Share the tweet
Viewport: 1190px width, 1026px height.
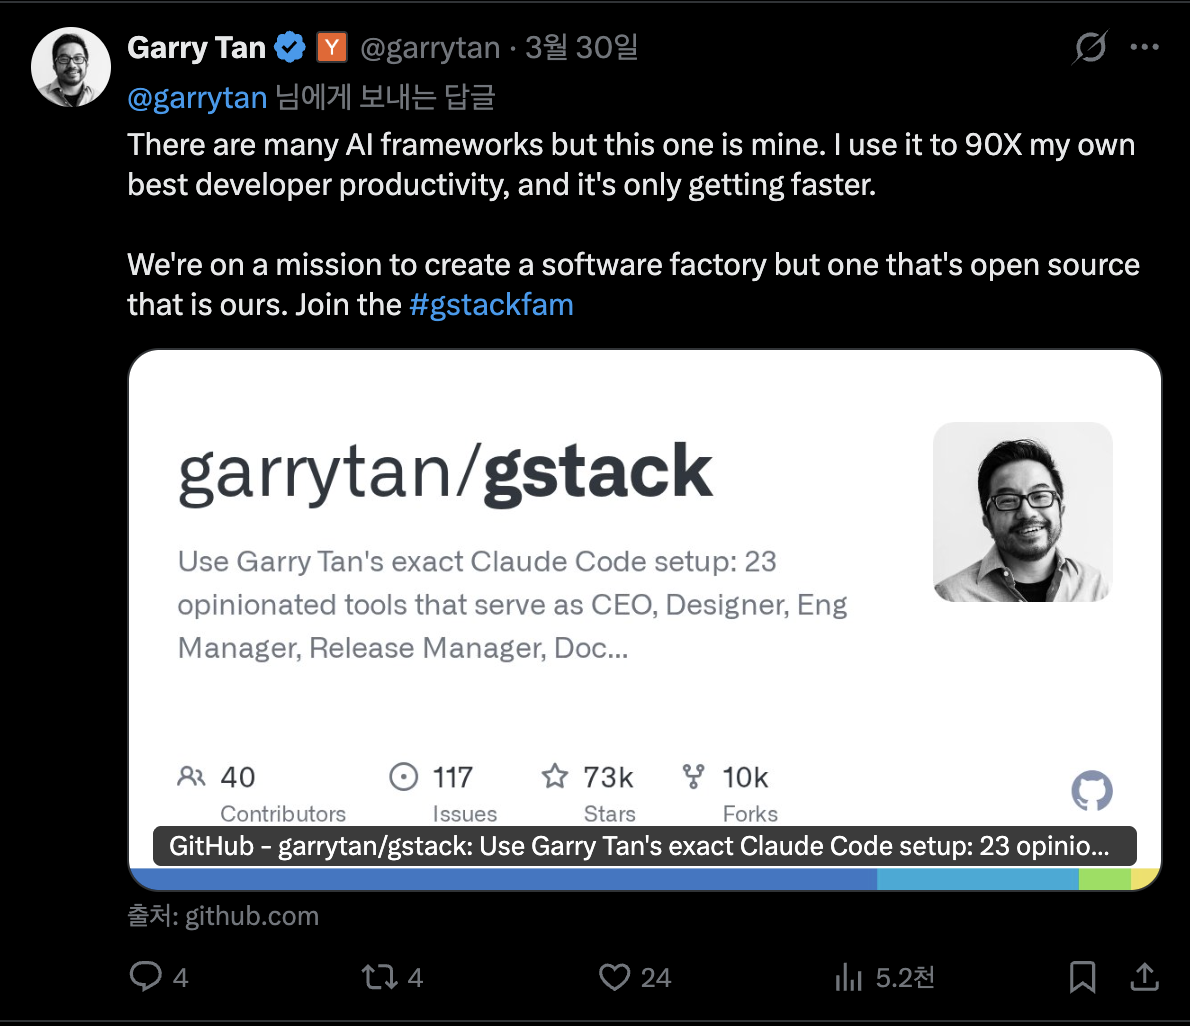point(1144,978)
